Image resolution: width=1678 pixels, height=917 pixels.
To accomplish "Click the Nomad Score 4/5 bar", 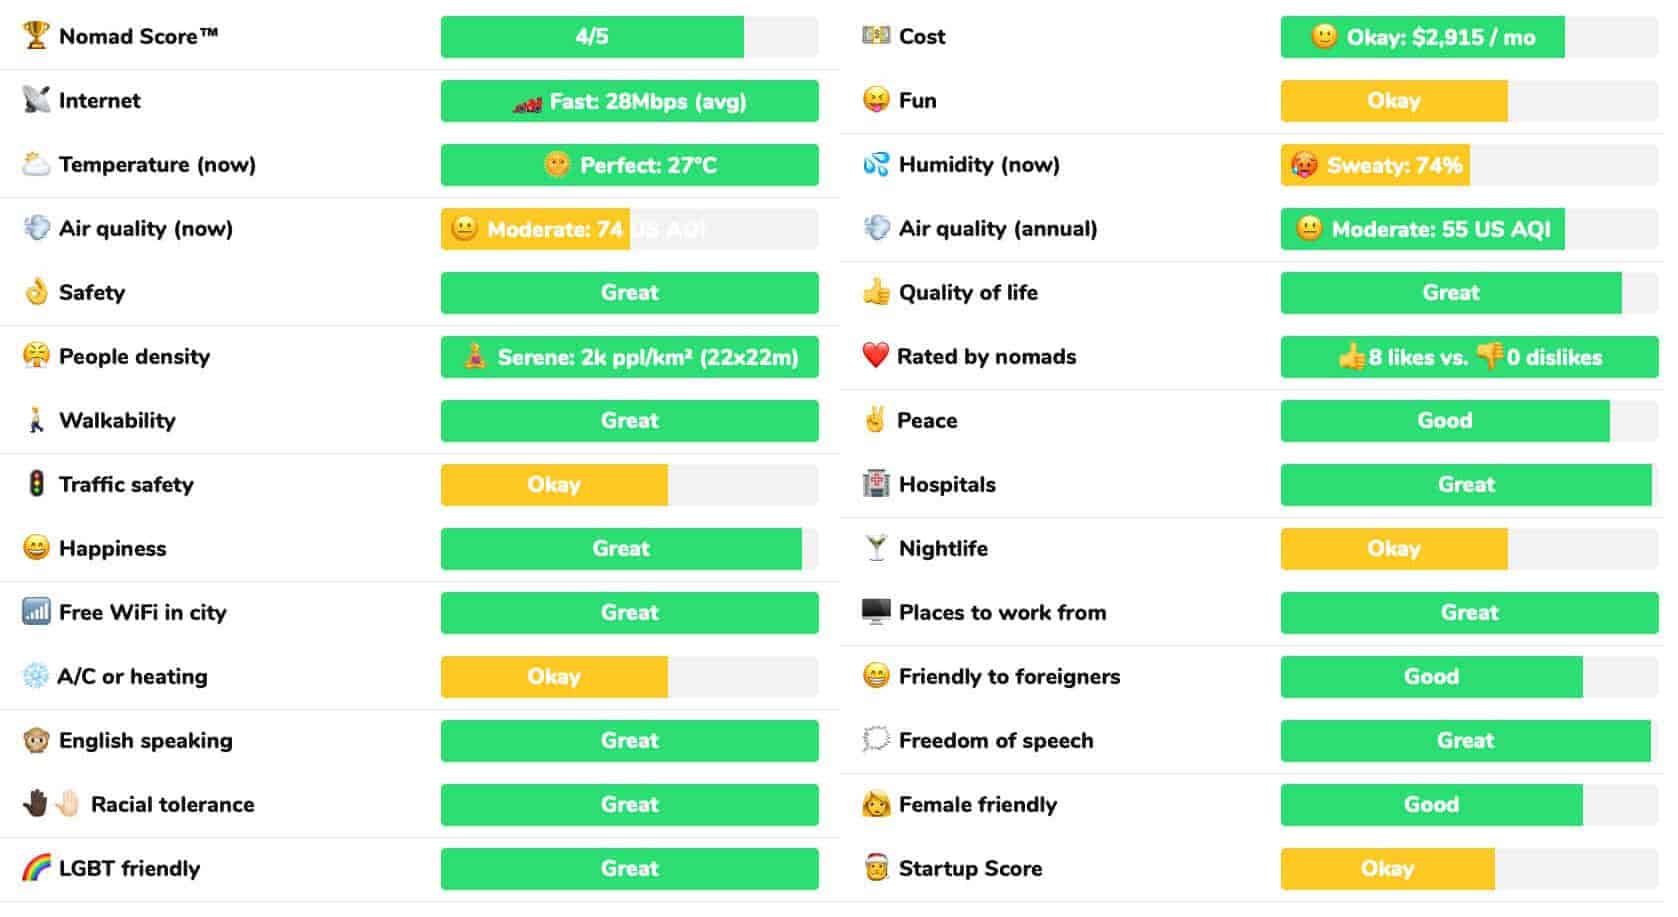I will [x=629, y=37].
